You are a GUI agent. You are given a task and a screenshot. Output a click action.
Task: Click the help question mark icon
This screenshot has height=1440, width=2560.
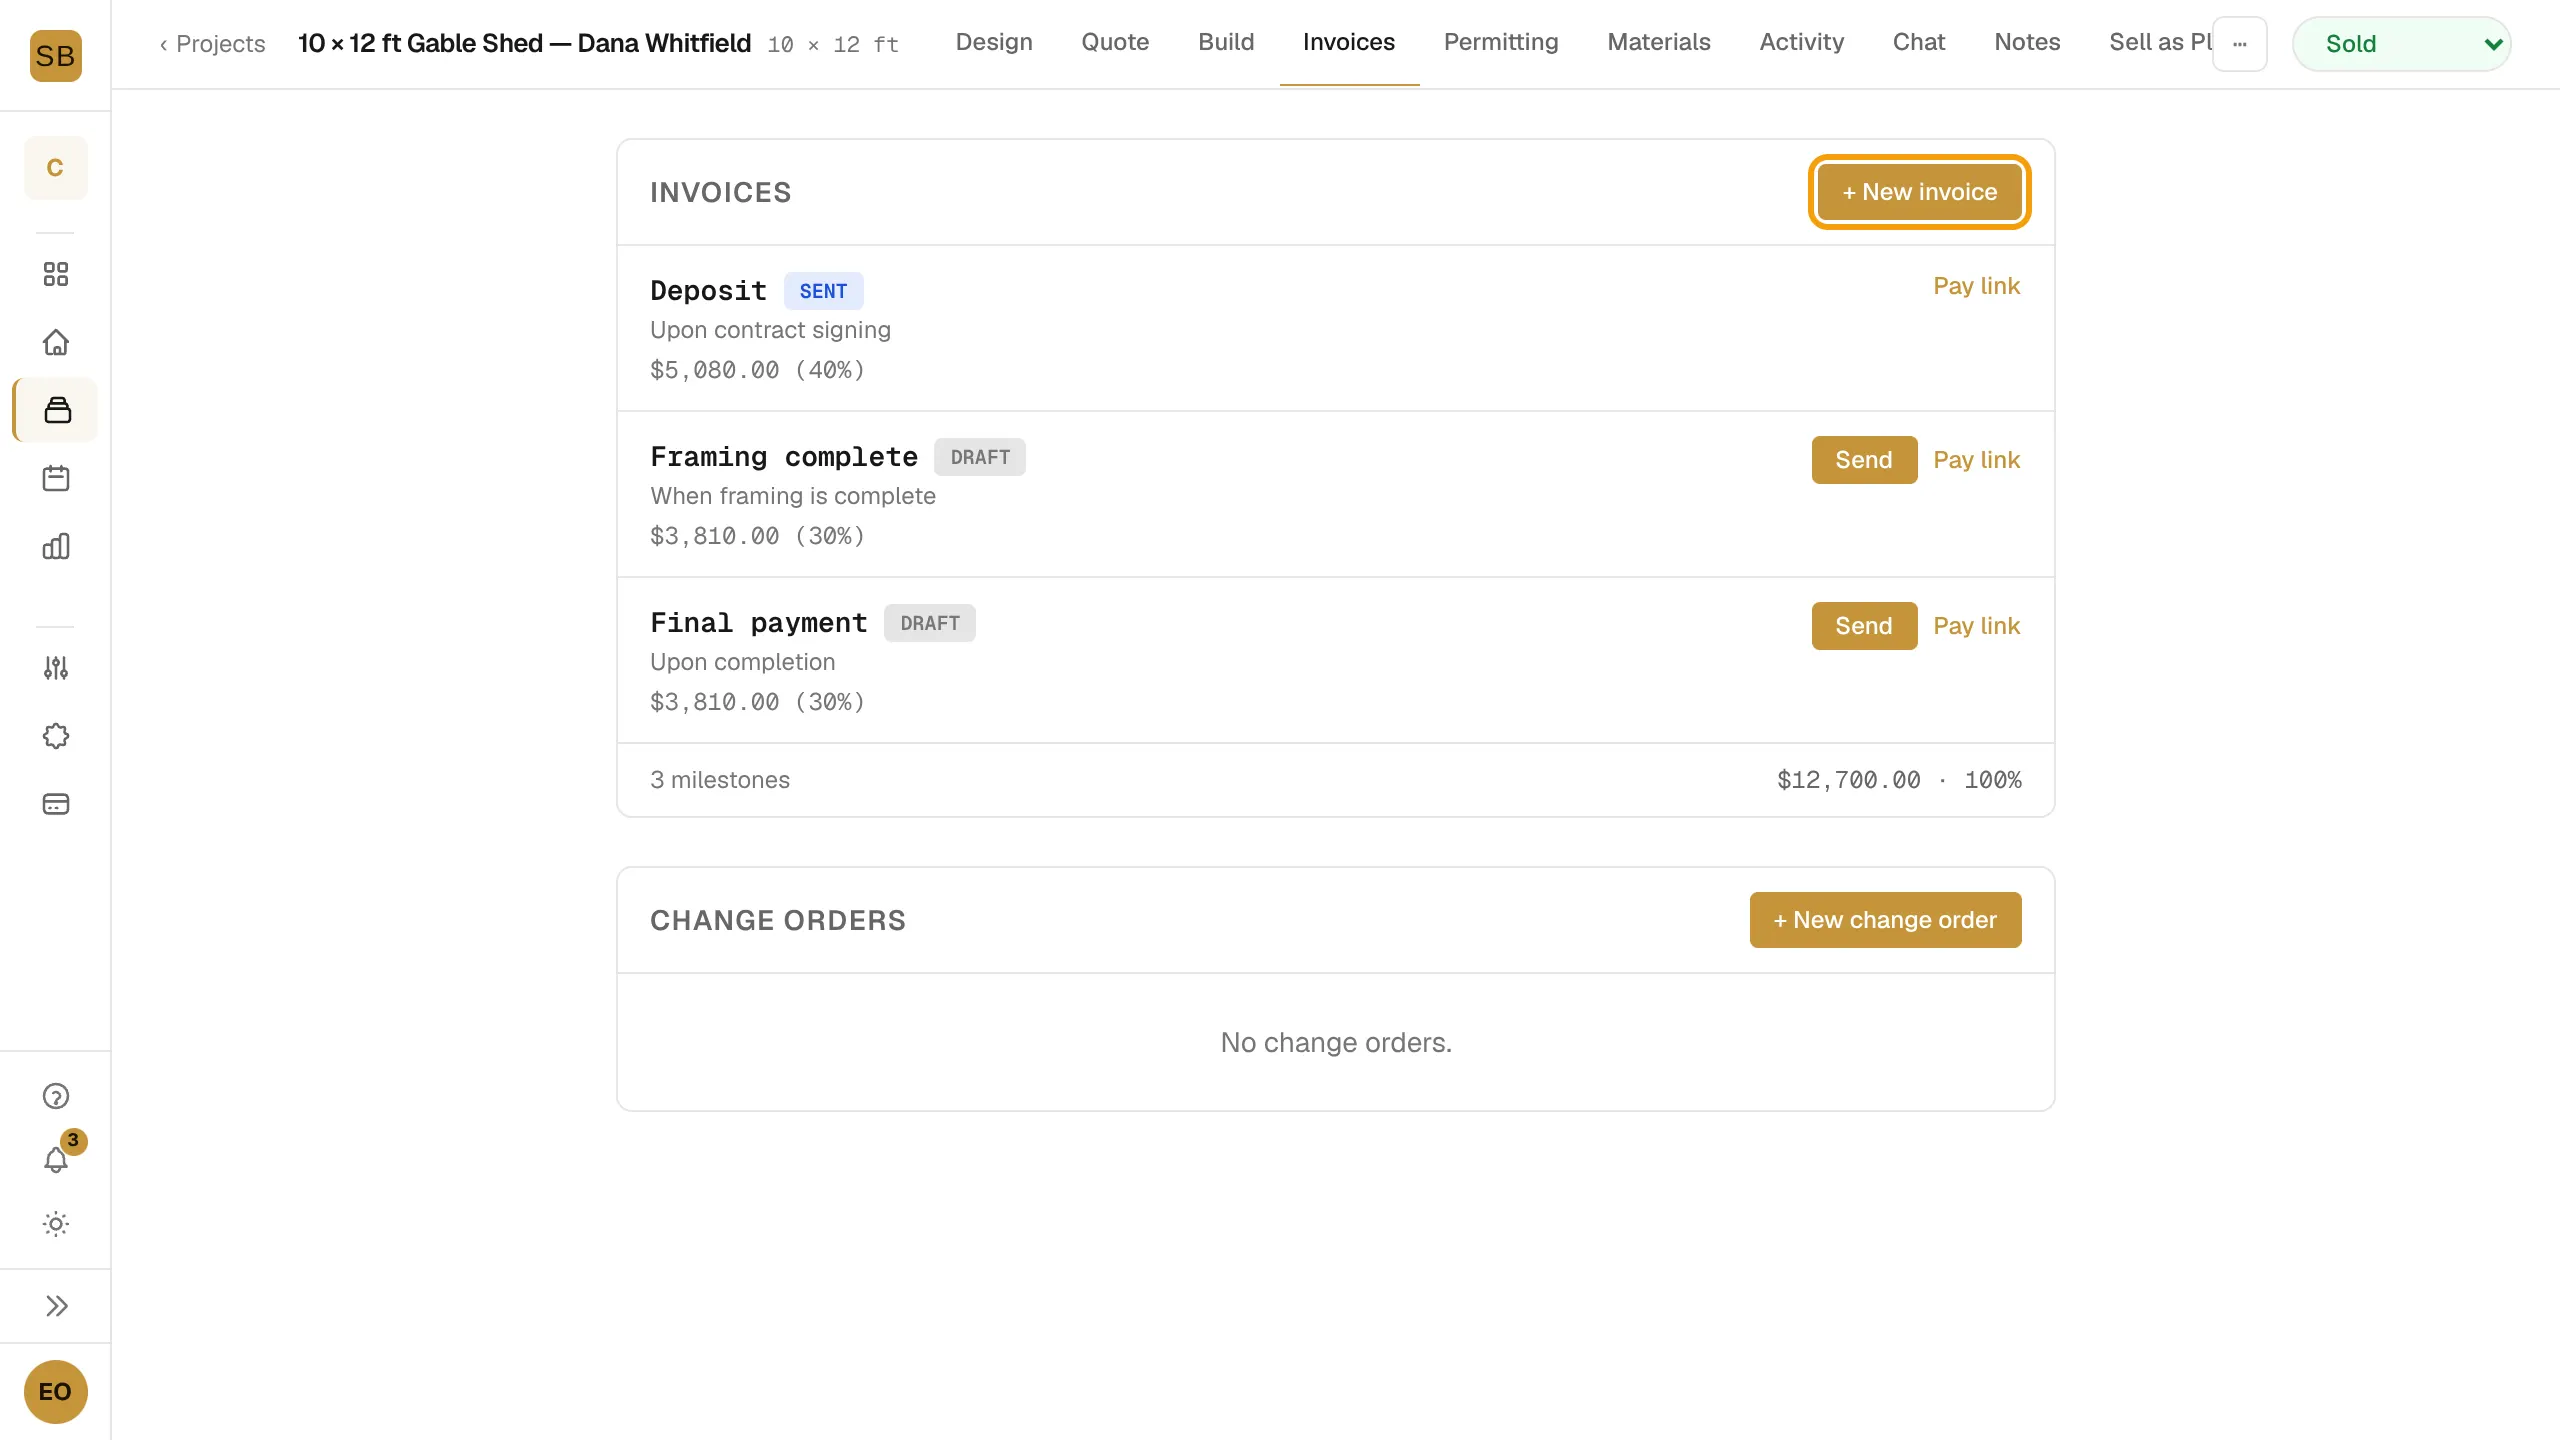56,1096
